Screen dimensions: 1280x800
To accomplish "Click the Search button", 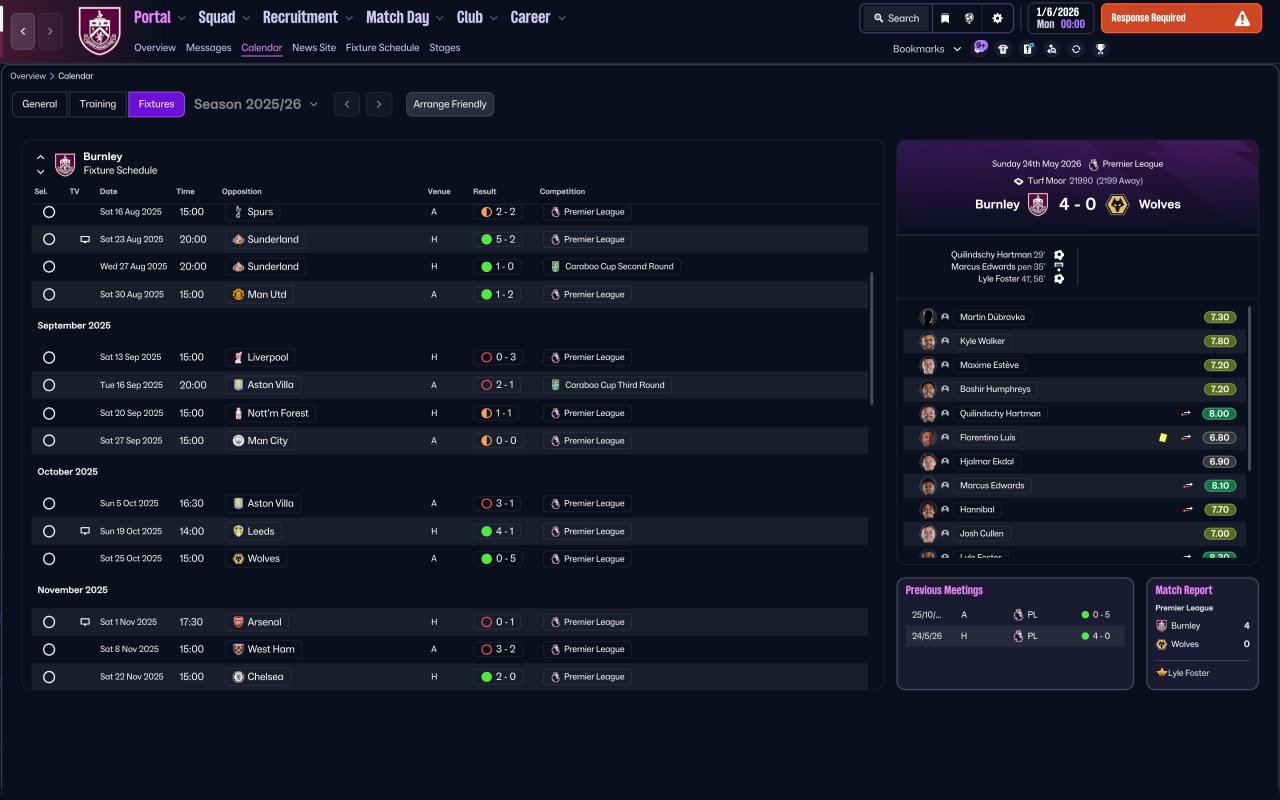I will (x=896, y=18).
